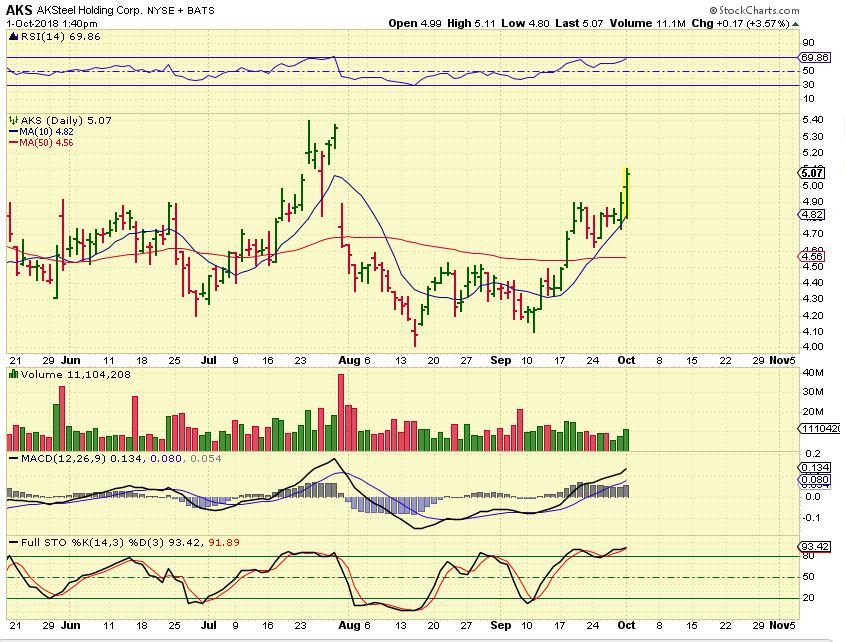Click the 'AKS (Daily) 5.07' legend label
This screenshot has height=642, width=845.
(66, 120)
